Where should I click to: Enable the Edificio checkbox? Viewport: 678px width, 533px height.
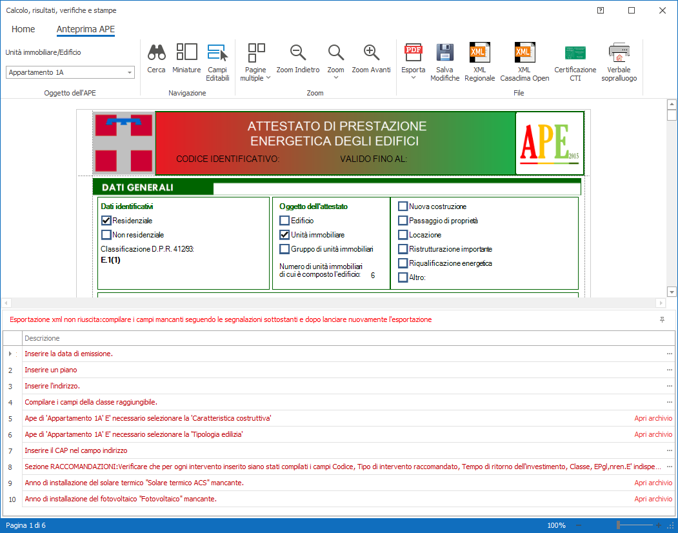tap(285, 220)
